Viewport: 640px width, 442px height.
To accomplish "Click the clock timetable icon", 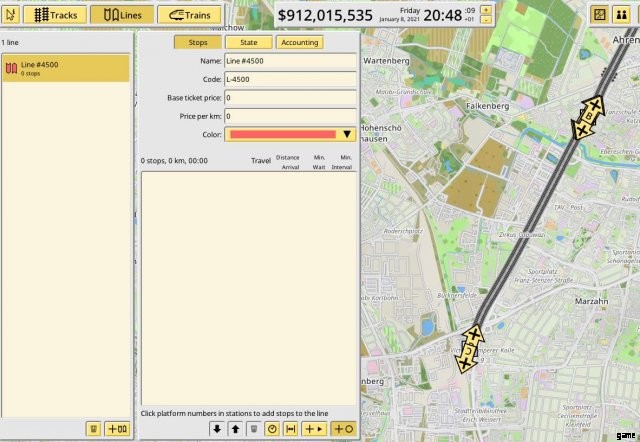I will [272, 428].
